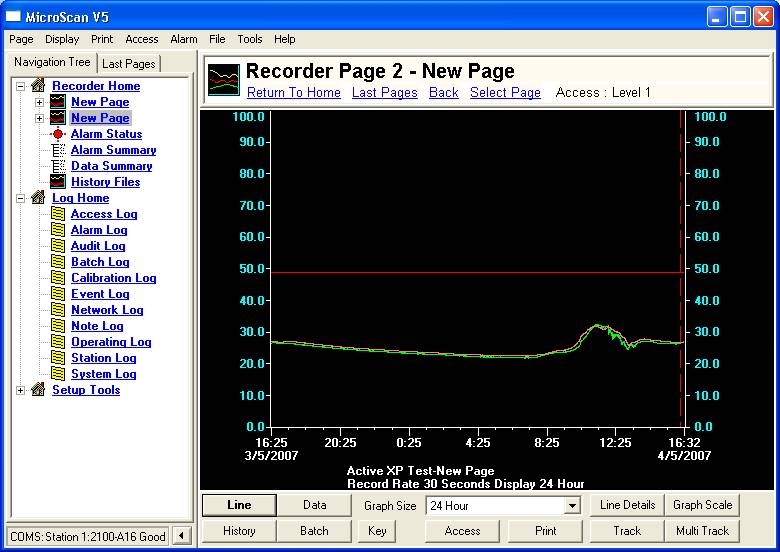Open the Help menu
The height and width of the screenshot is (552, 780).
285,39
